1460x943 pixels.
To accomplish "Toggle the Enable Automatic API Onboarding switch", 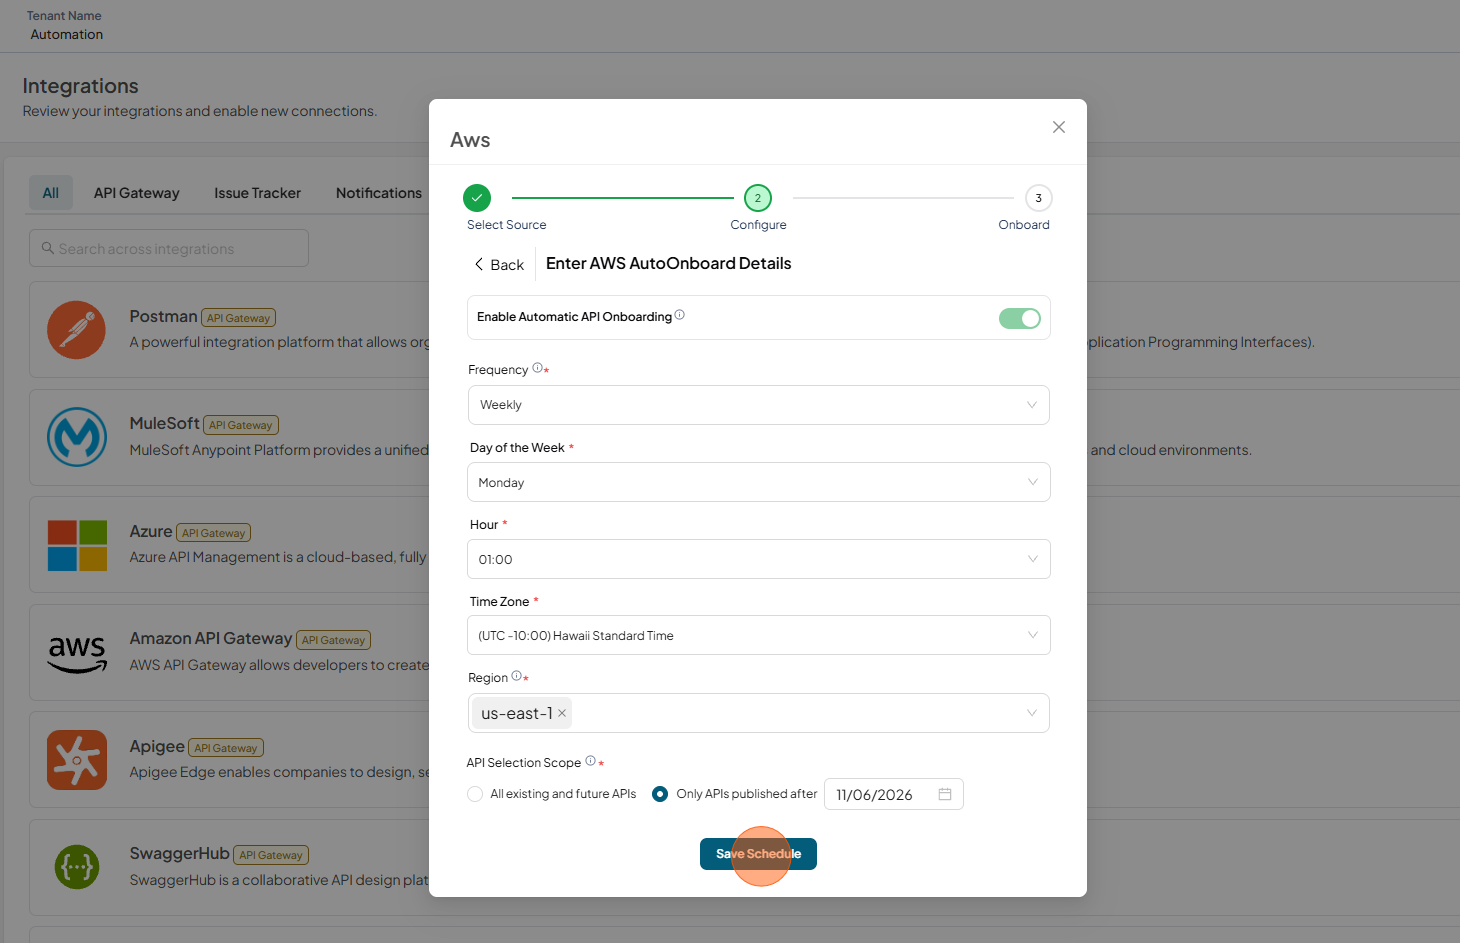I will (1020, 318).
